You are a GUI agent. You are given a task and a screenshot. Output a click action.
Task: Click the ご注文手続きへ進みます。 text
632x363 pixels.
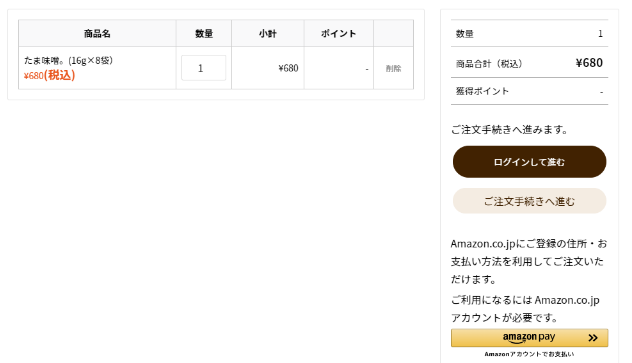click(509, 130)
